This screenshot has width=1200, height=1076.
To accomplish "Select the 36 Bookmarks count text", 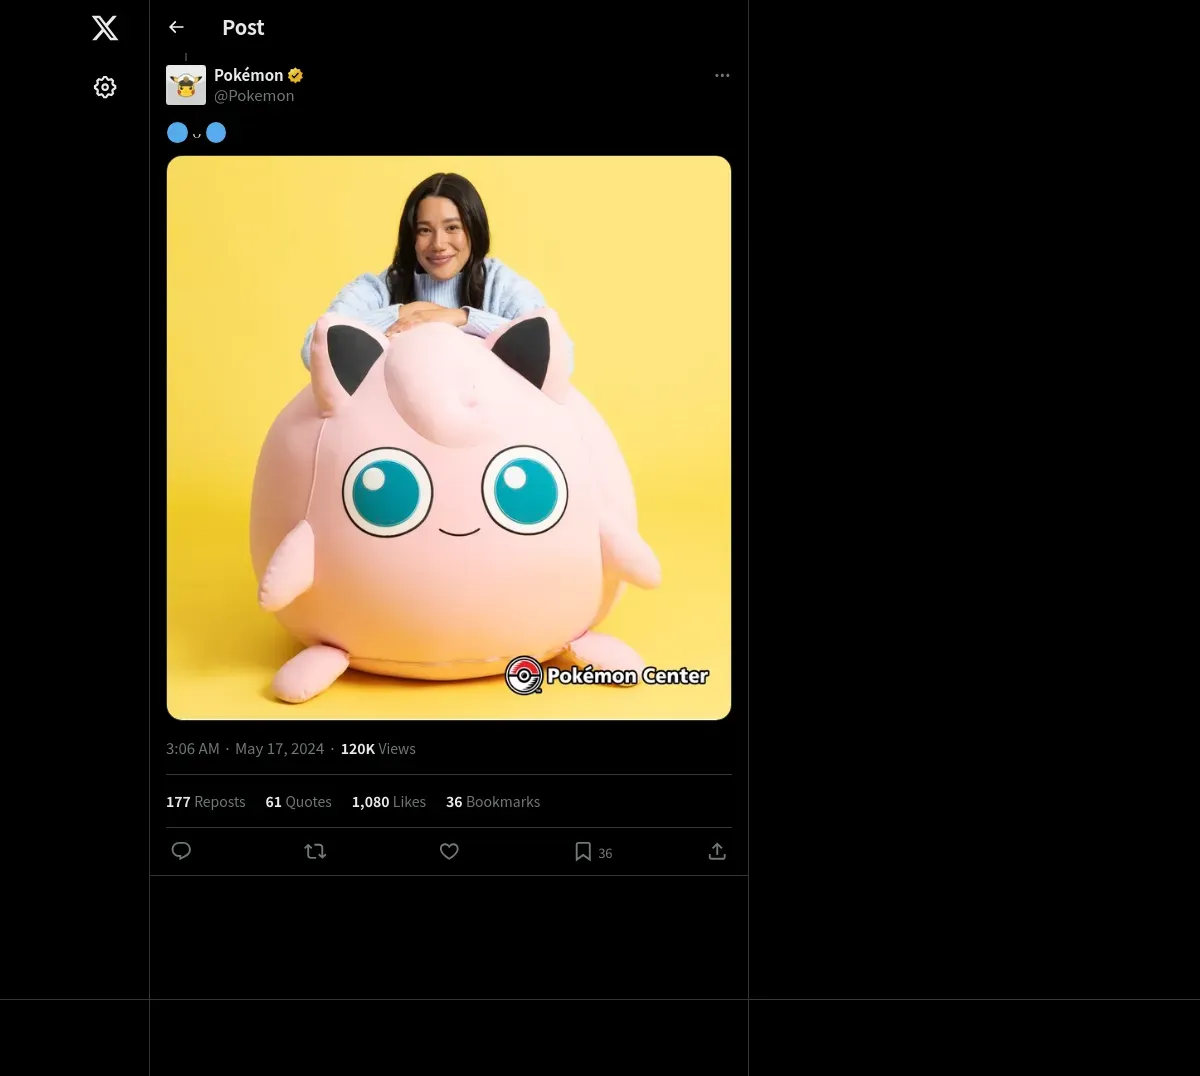I will 493,802.
